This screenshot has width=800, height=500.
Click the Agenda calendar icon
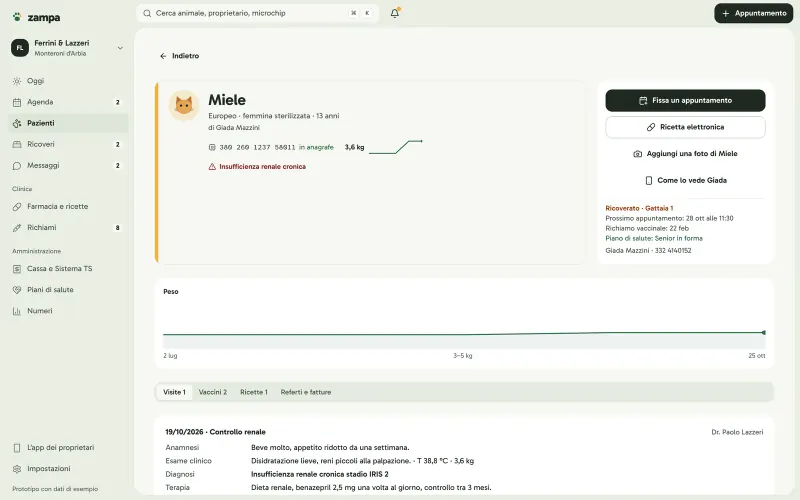click(x=17, y=102)
